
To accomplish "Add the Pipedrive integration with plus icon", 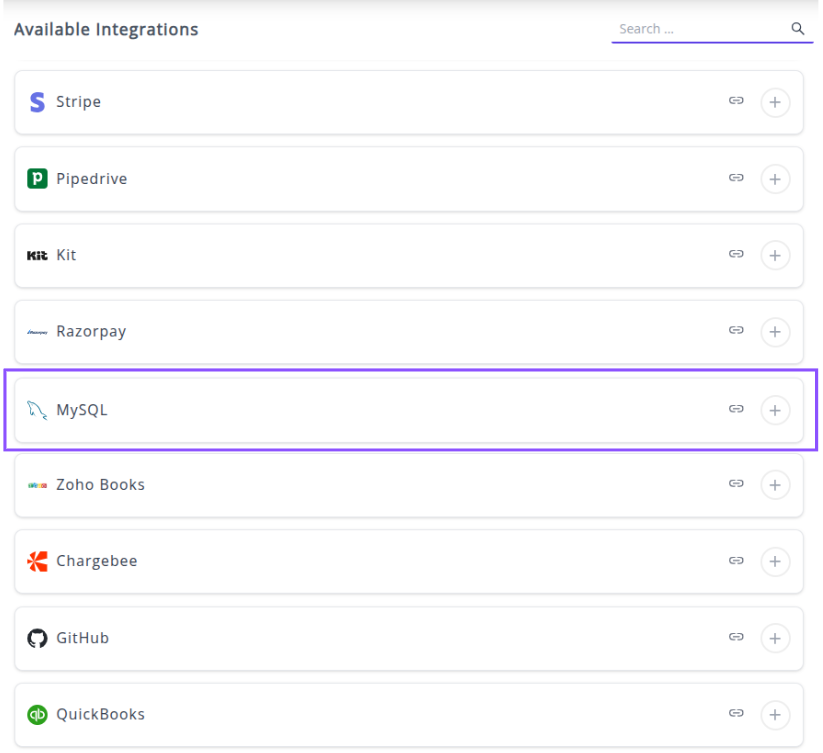I will 775,179.
